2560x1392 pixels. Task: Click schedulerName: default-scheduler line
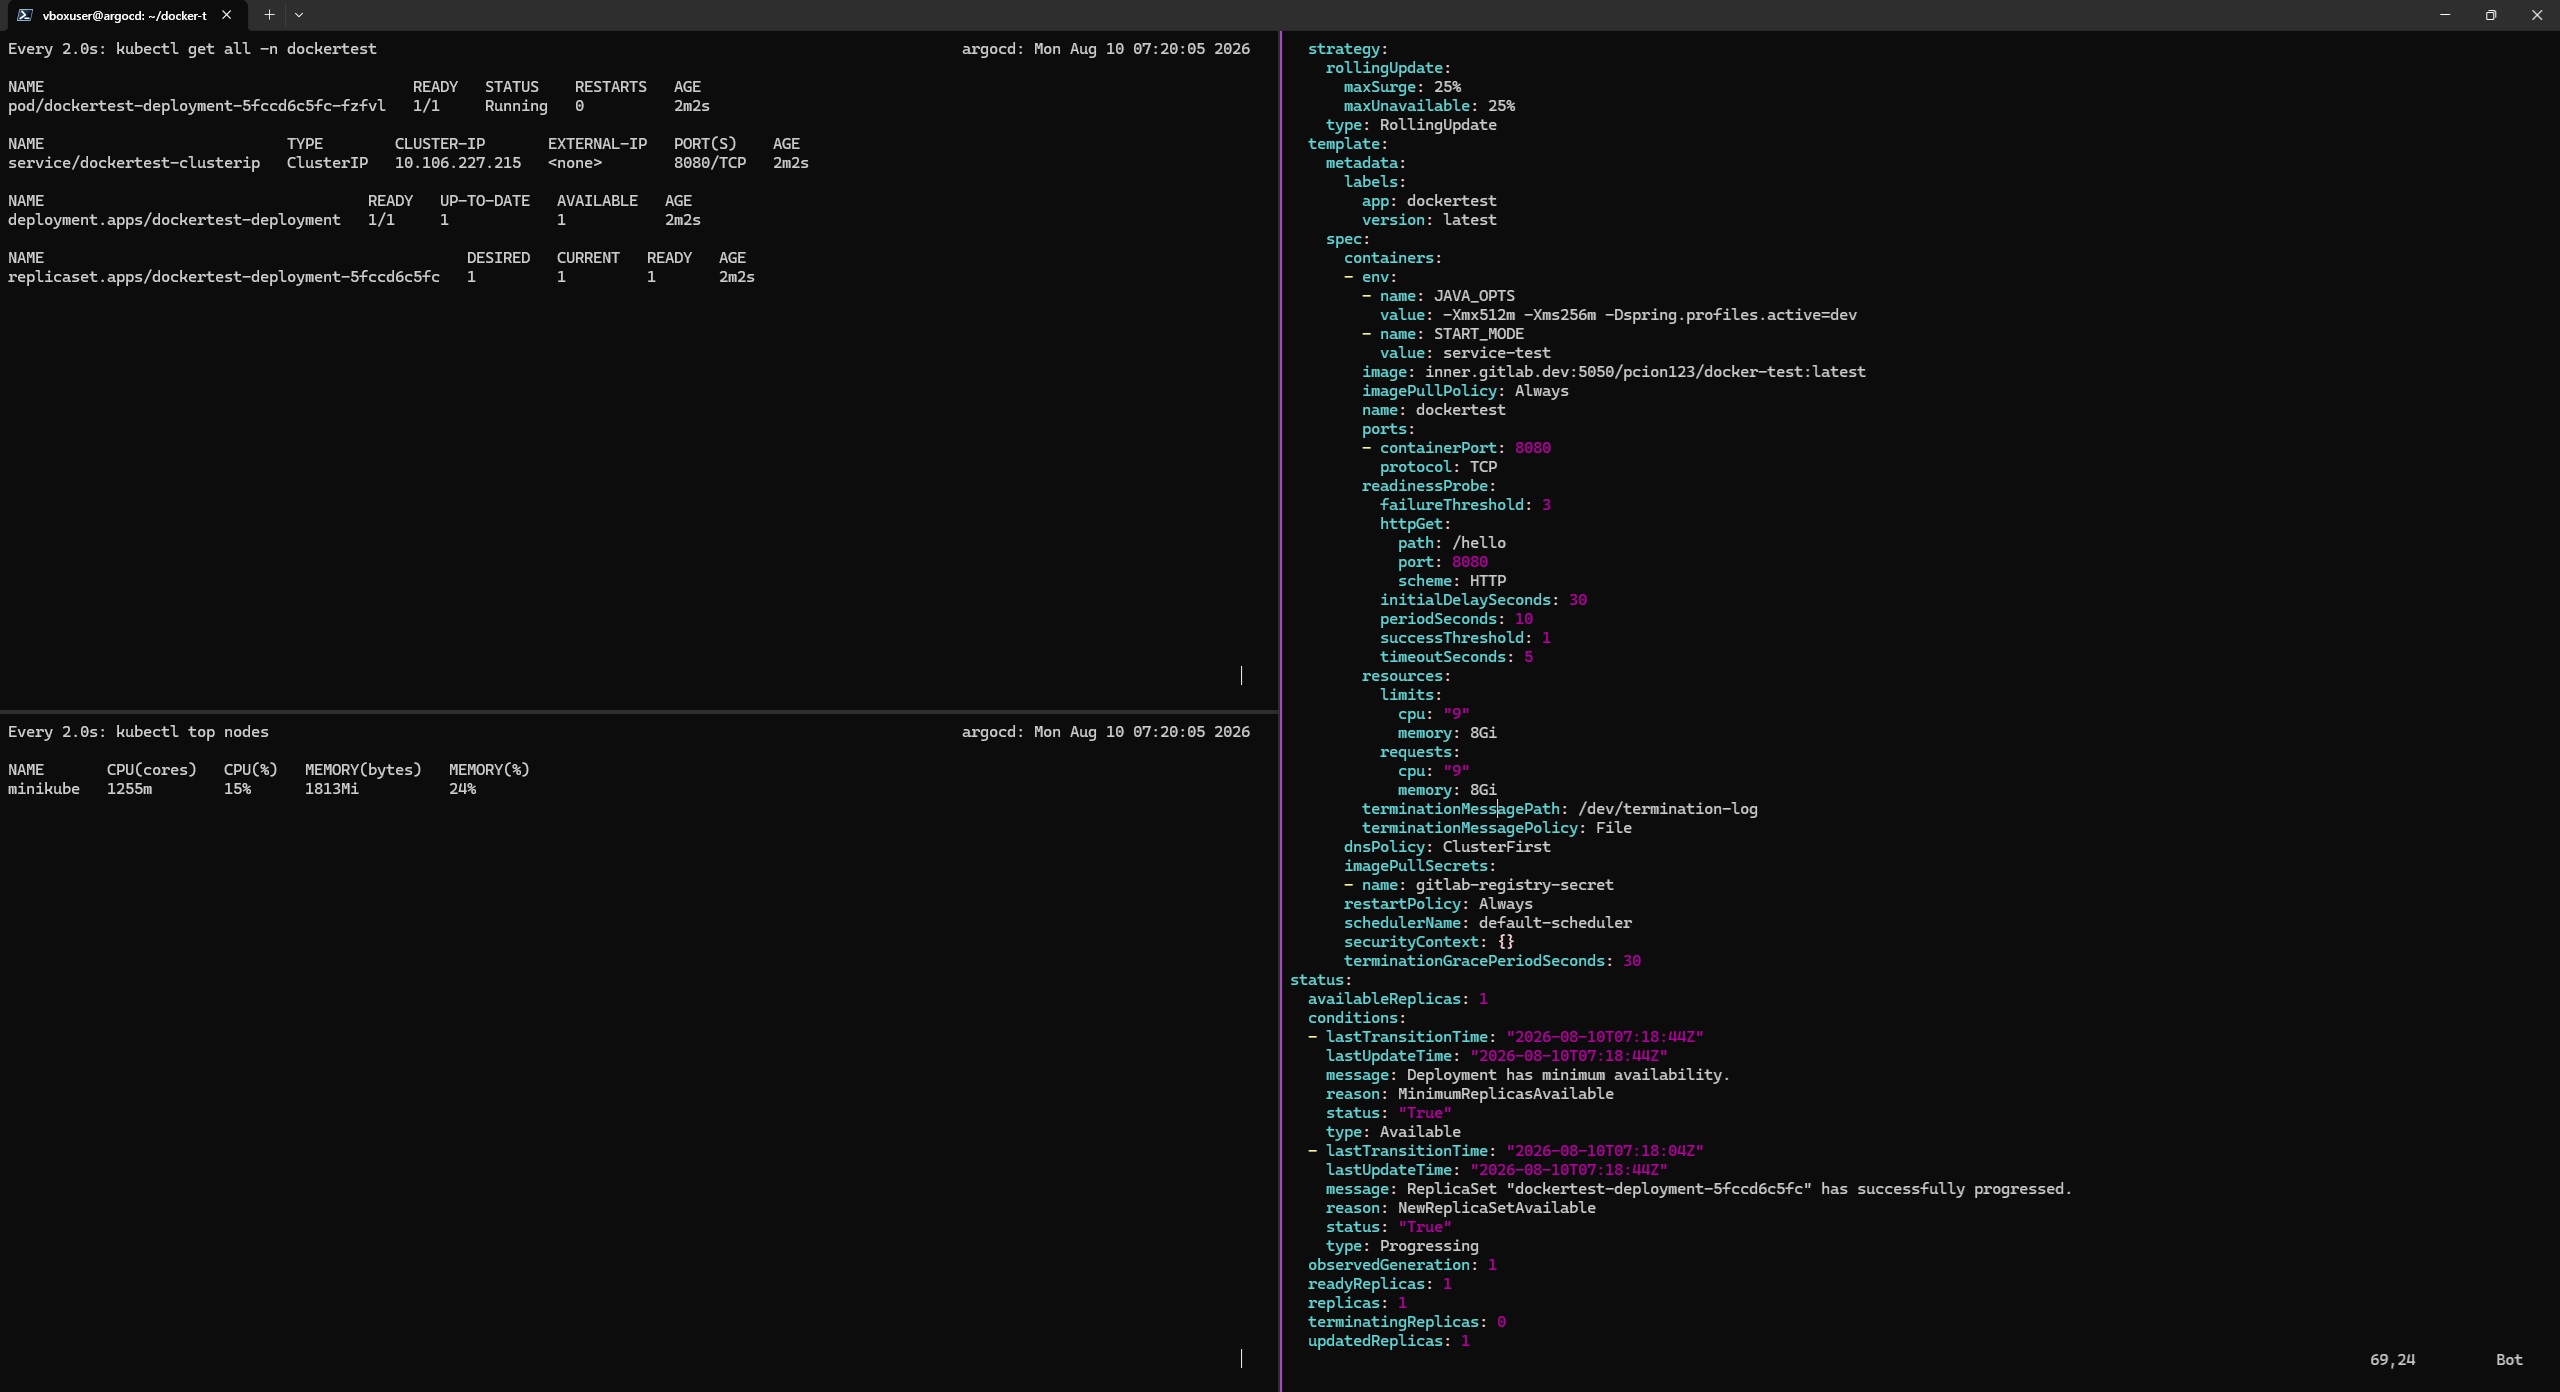point(1488,923)
